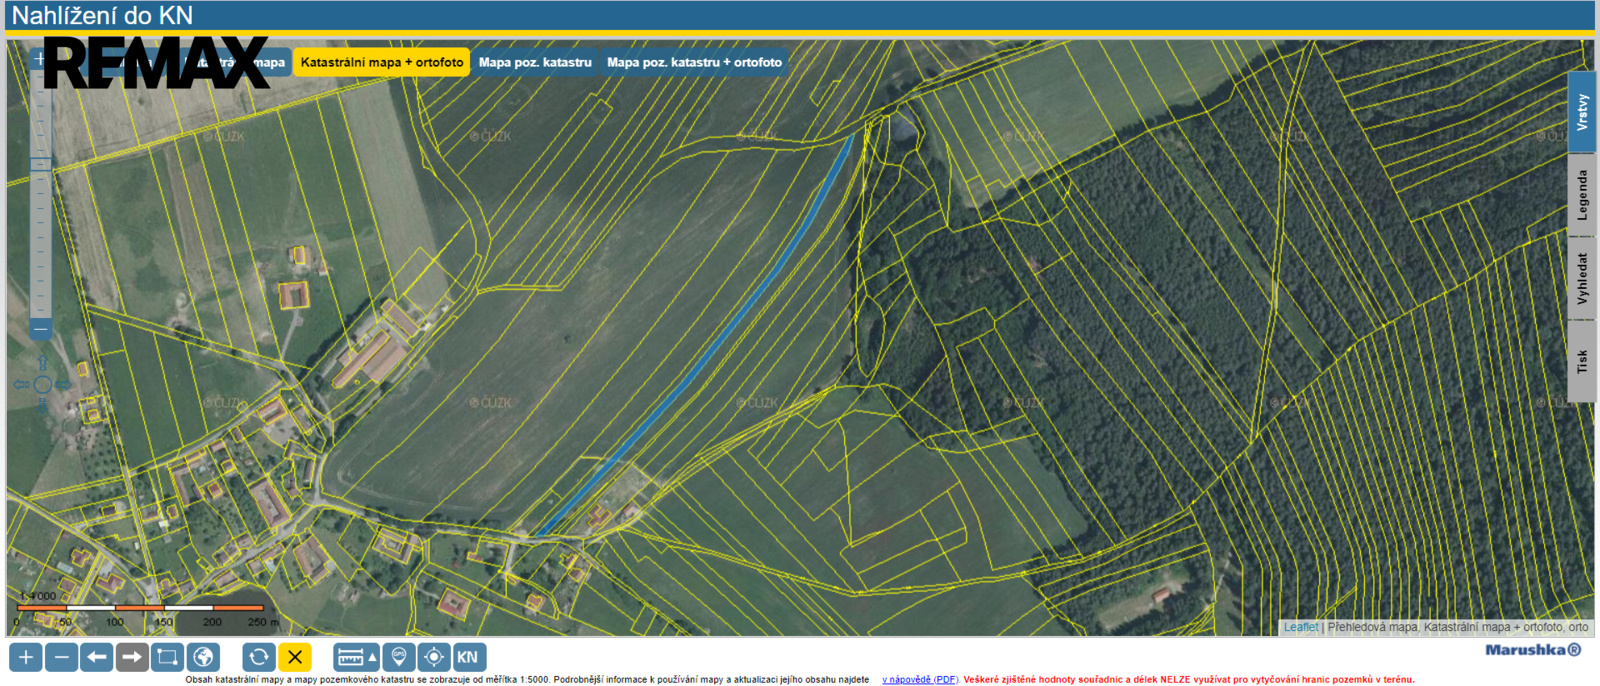Open the v nápovědě (PDF) link
This screenshot has height=686, width=1600.
tap(919, 680)
